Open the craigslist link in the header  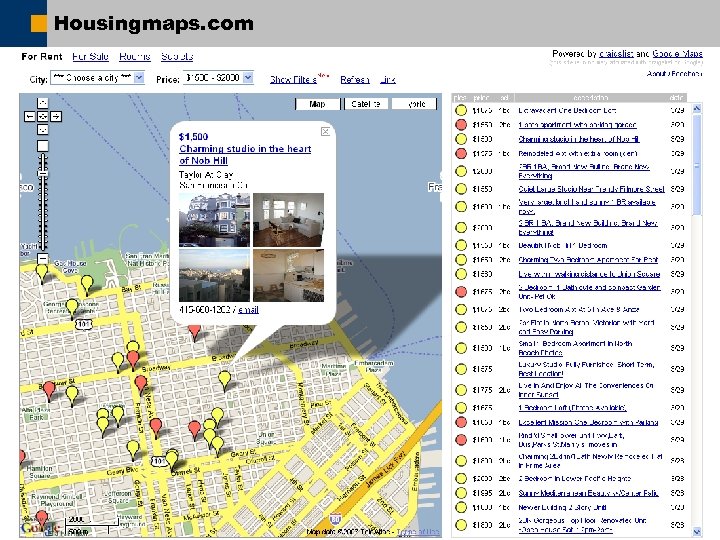click(616, 54)
